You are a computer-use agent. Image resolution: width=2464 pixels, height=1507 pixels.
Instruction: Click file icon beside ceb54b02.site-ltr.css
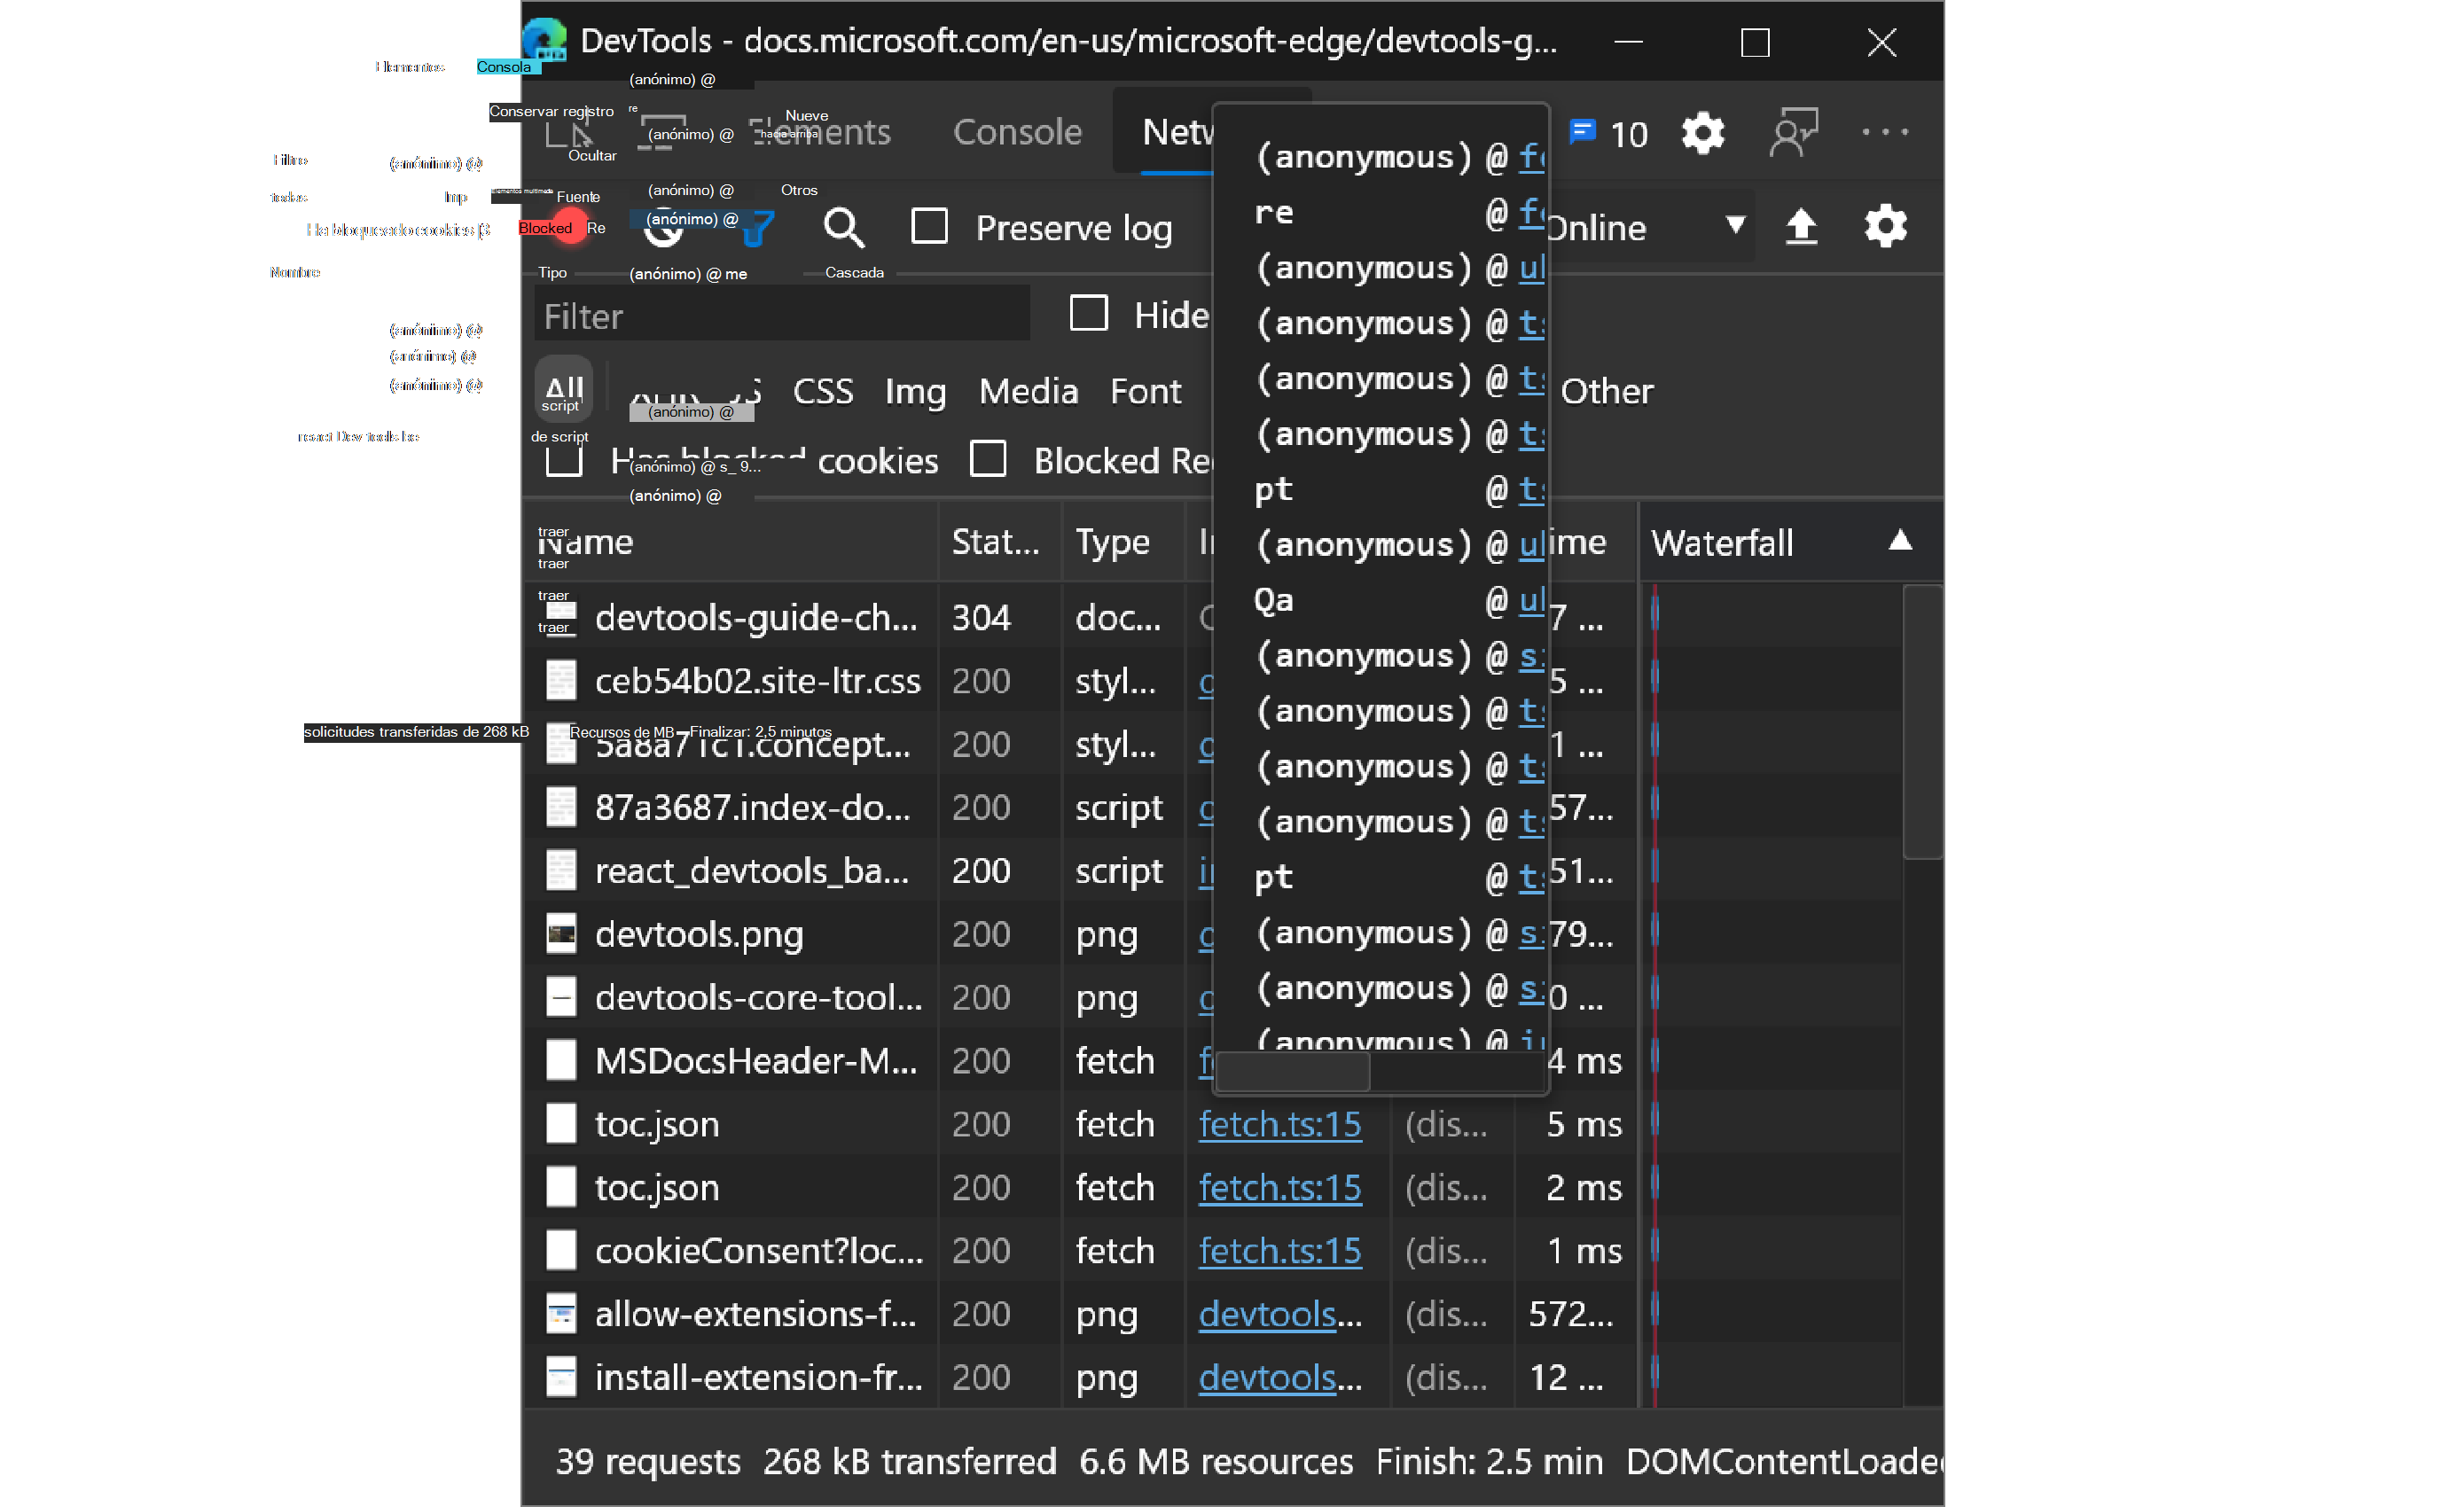[561, 681]
